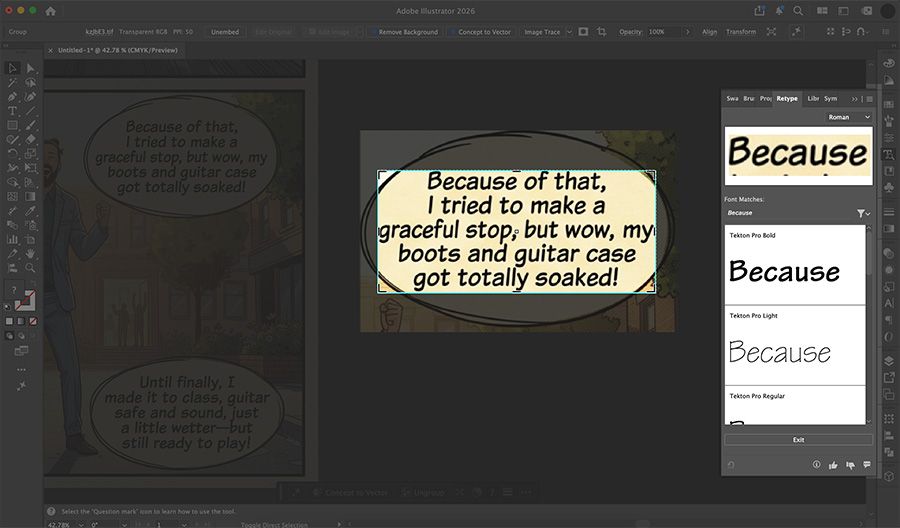
Task: Open the Align link
Action: pyautogui.click(x=709, y=32)
